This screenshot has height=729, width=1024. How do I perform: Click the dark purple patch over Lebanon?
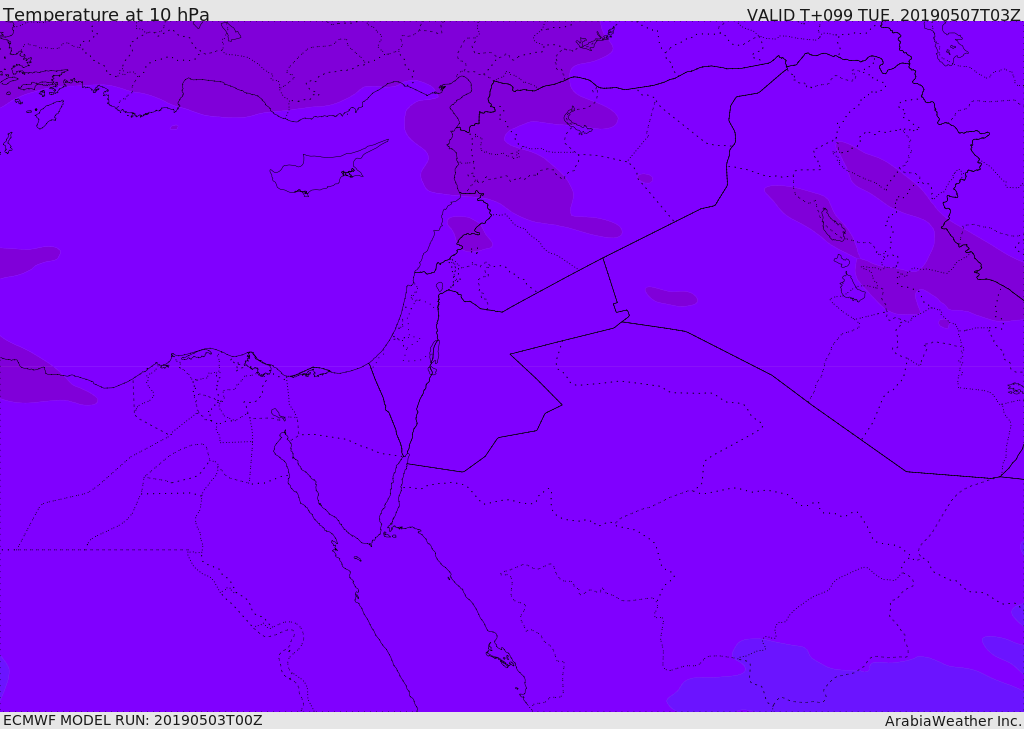coord(468,233)
